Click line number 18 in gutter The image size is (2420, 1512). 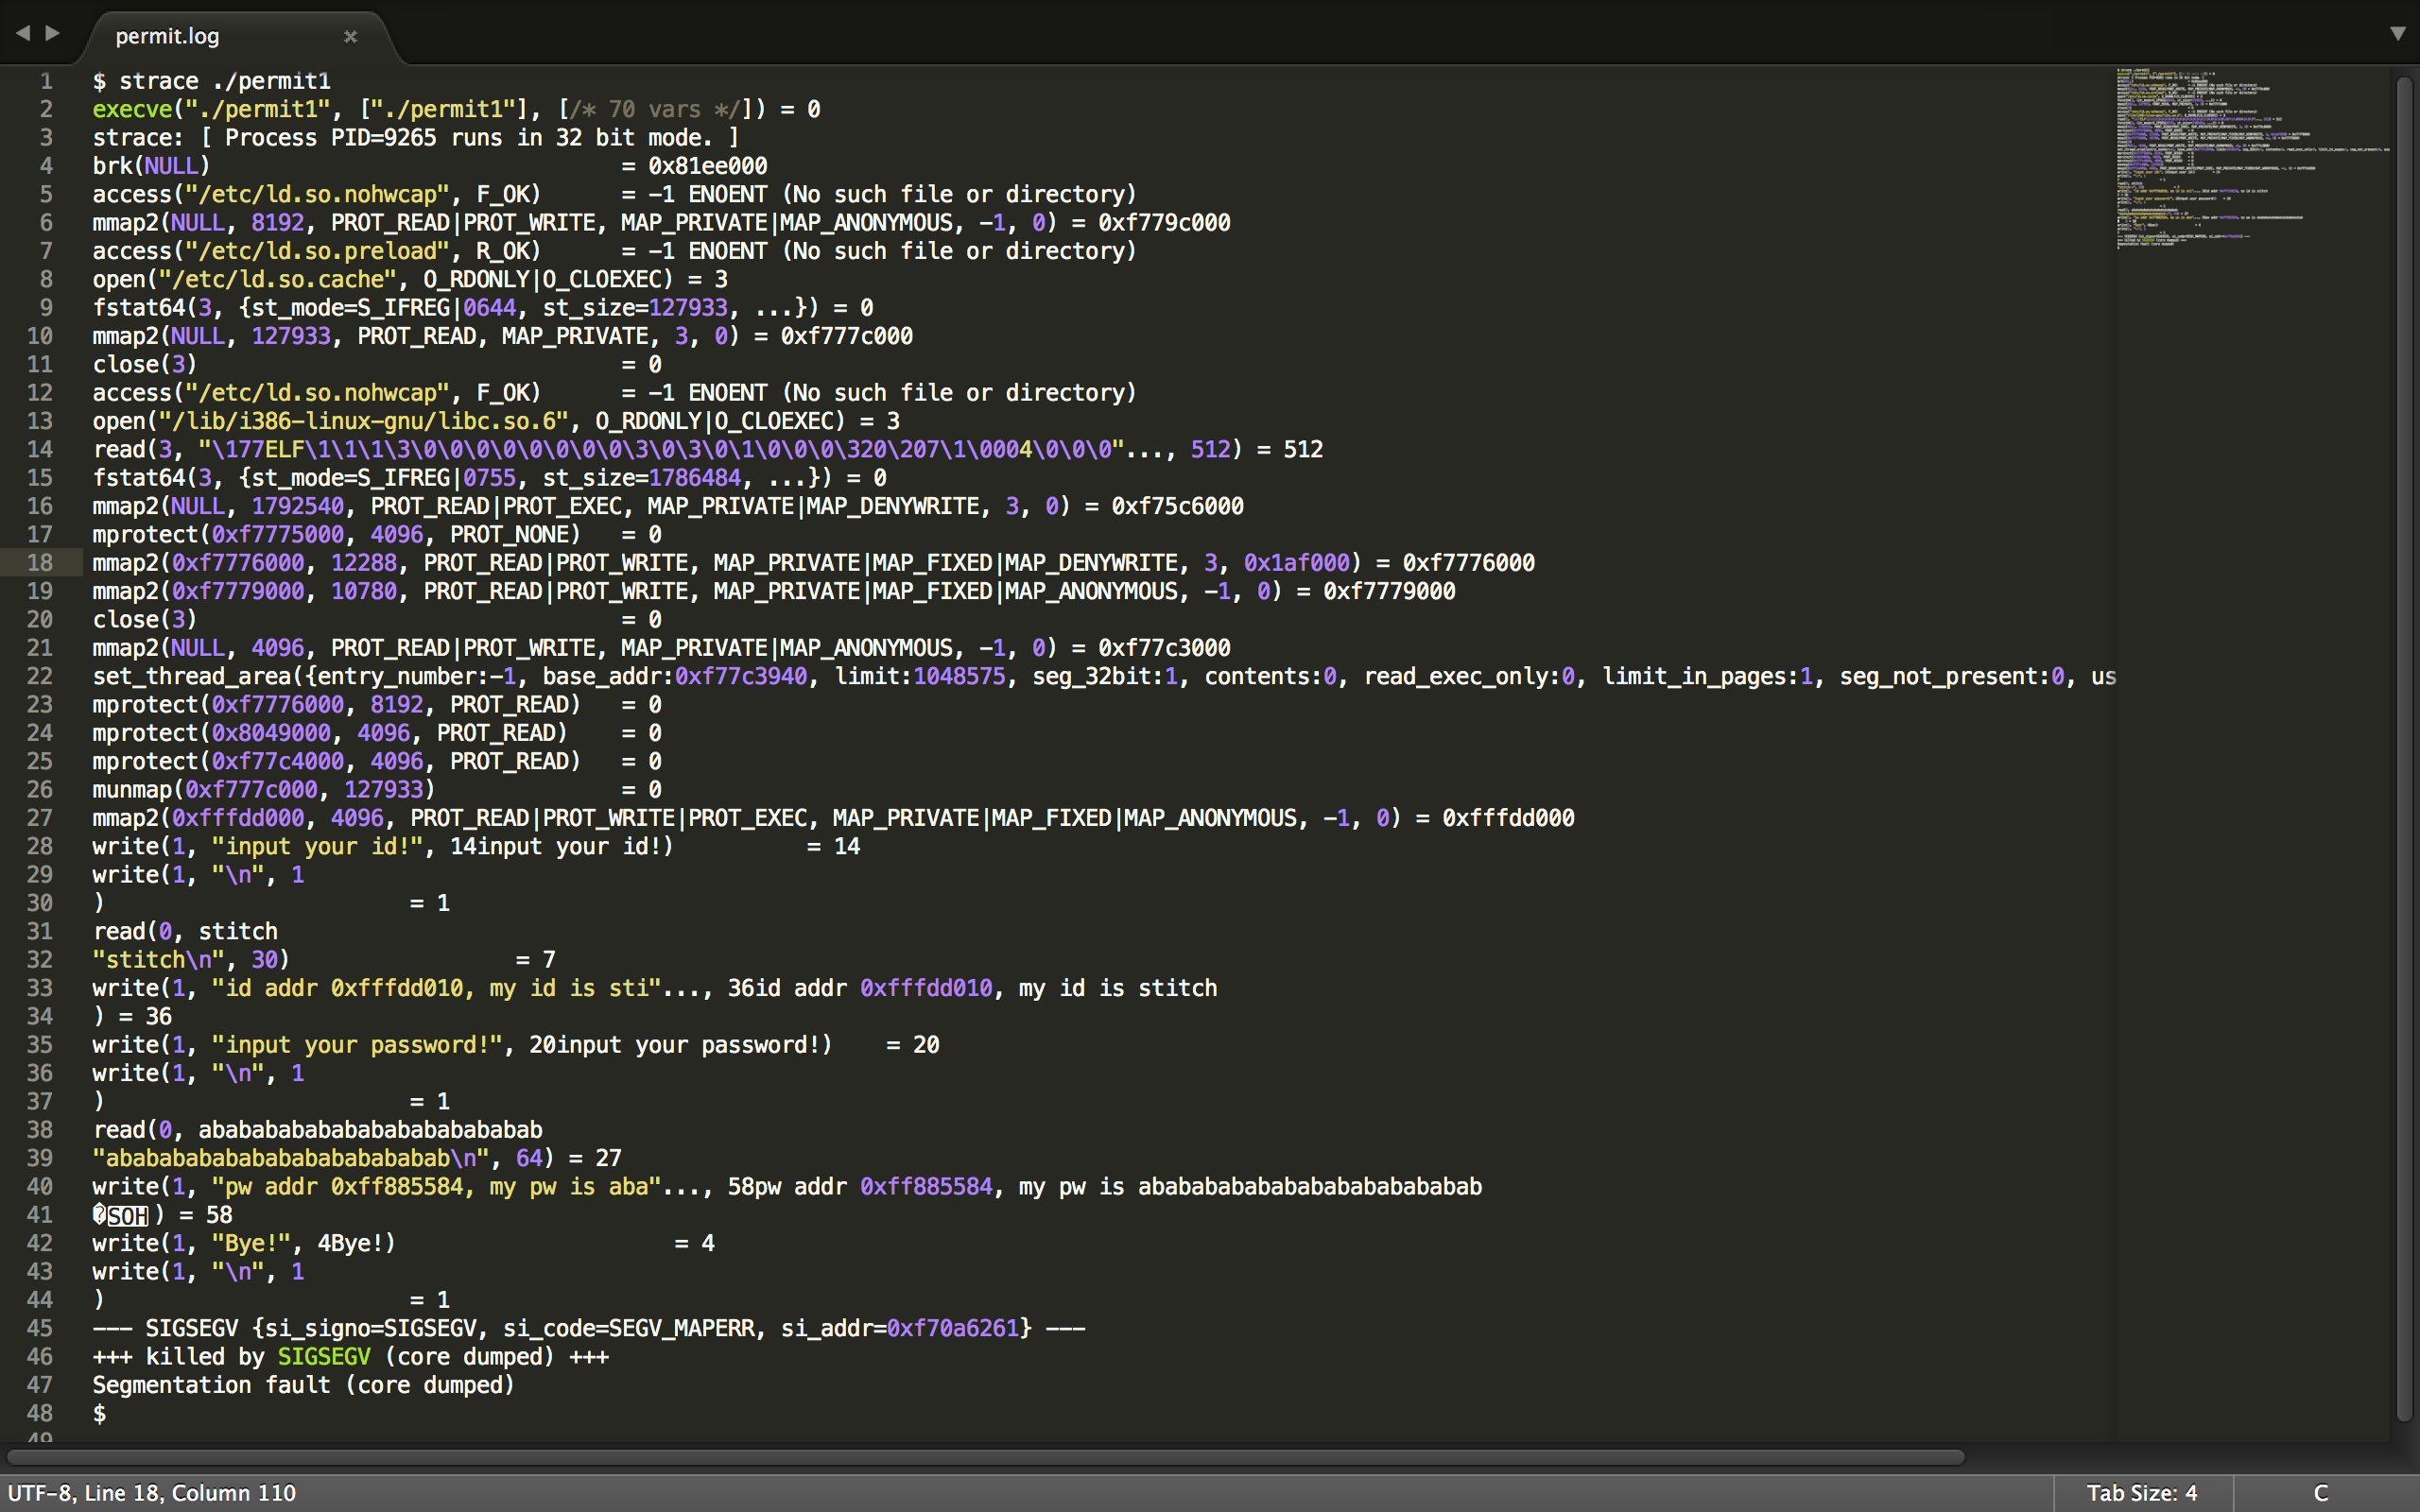40,562
